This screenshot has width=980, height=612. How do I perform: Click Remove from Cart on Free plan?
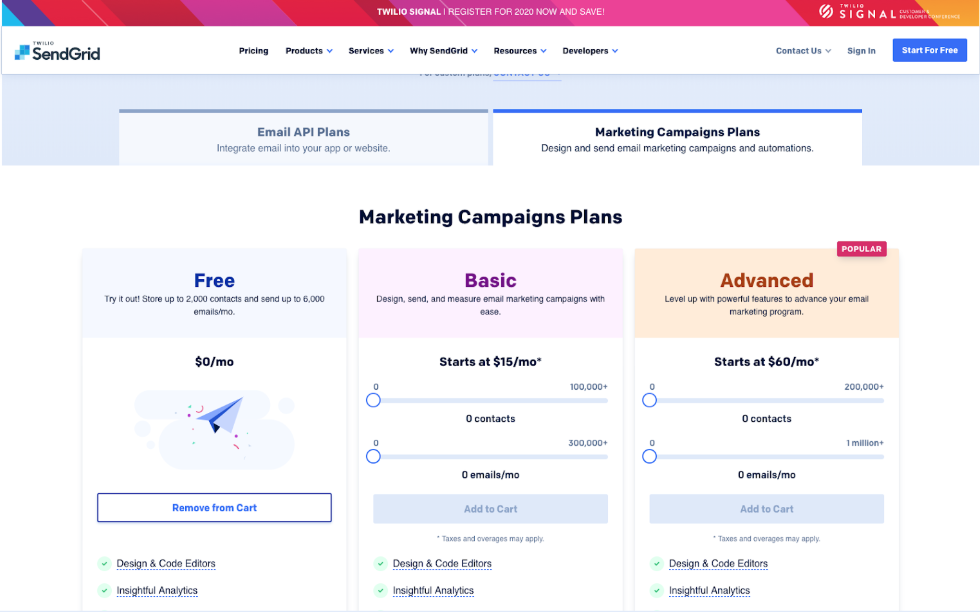click(x=214, y=508)
